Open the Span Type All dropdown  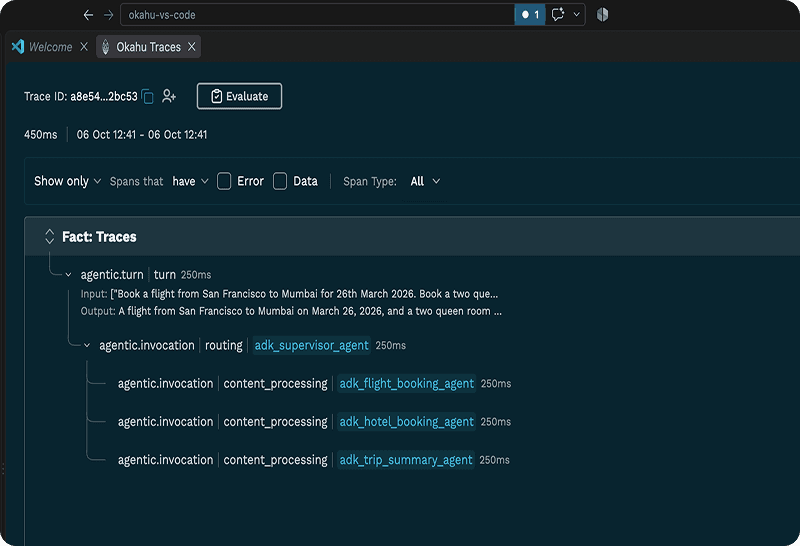pyautogui.click(x=425, y=181)
